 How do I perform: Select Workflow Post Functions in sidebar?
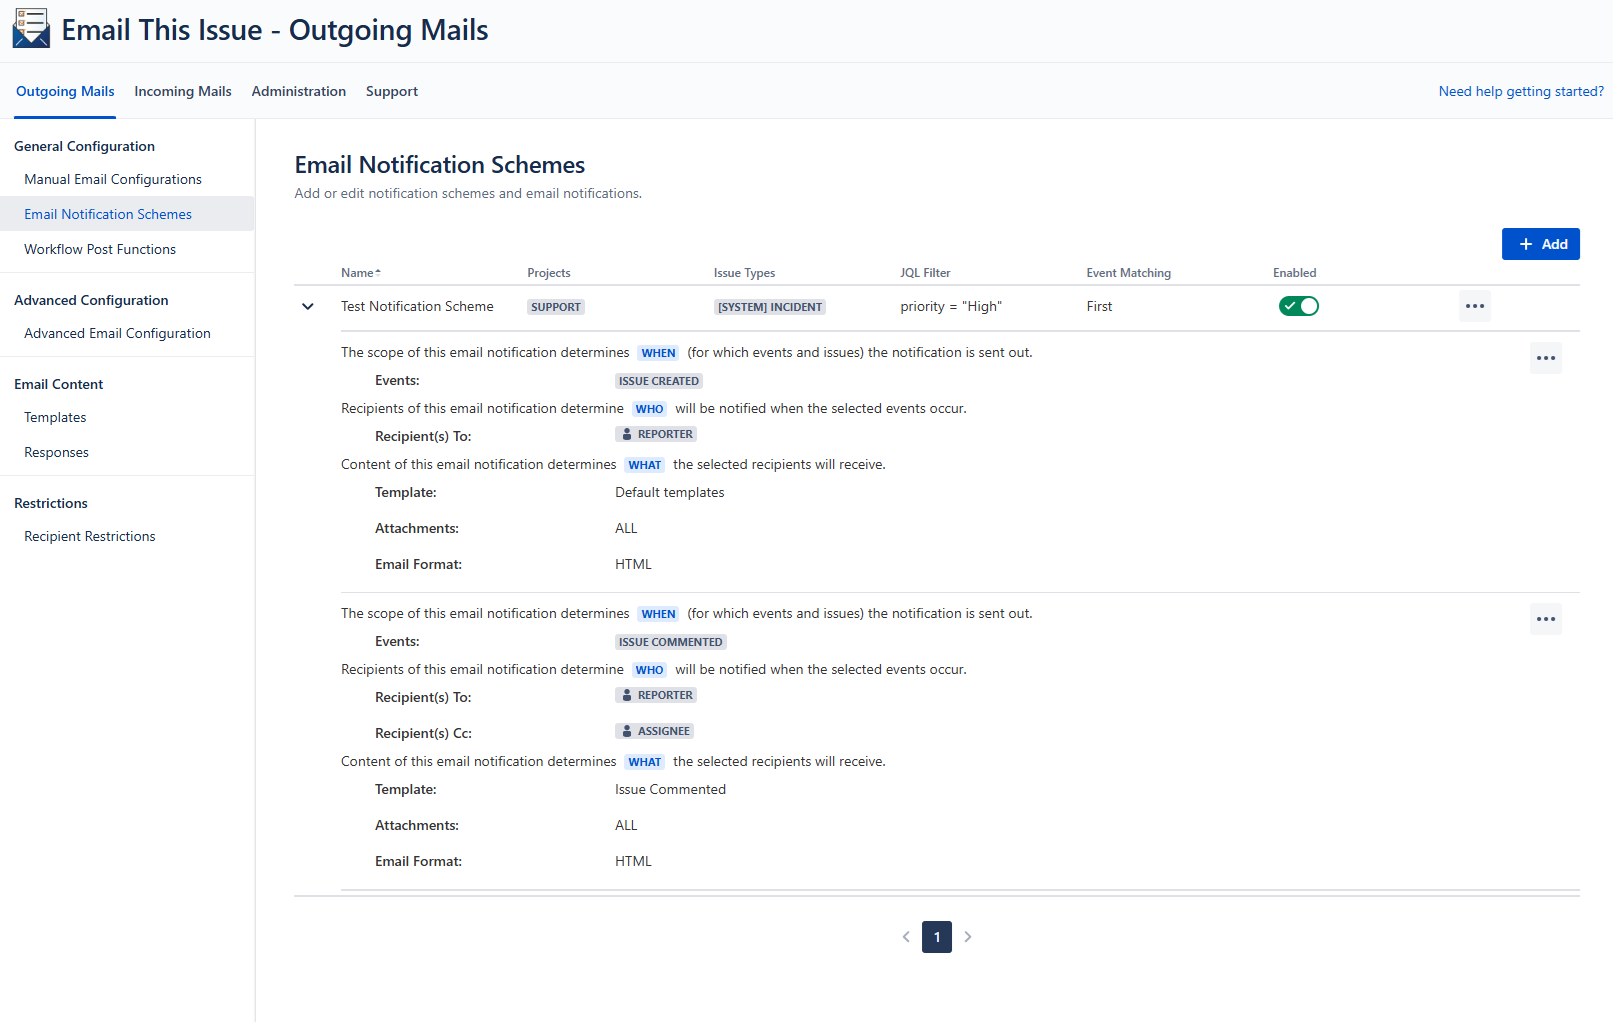100,249
